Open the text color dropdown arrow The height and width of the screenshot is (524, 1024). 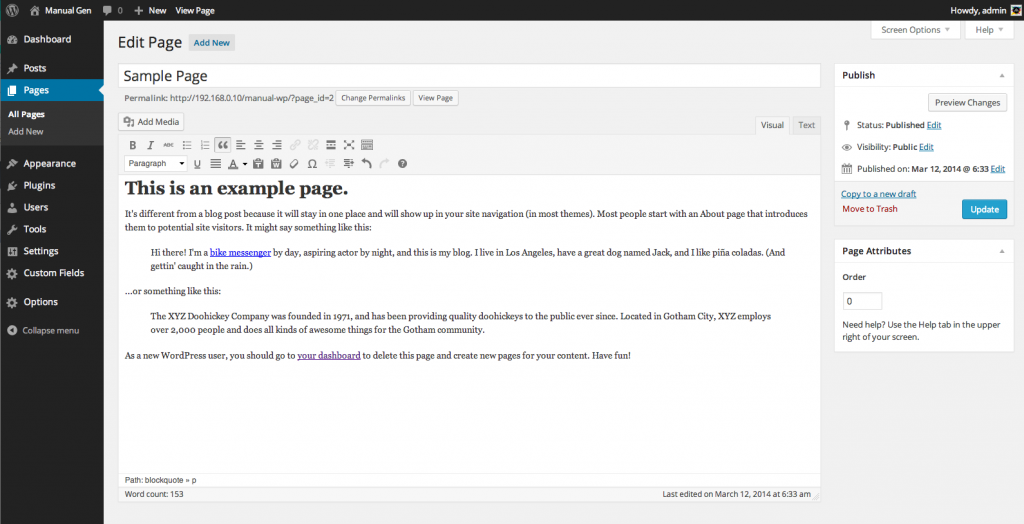click(x=245, y=164)
